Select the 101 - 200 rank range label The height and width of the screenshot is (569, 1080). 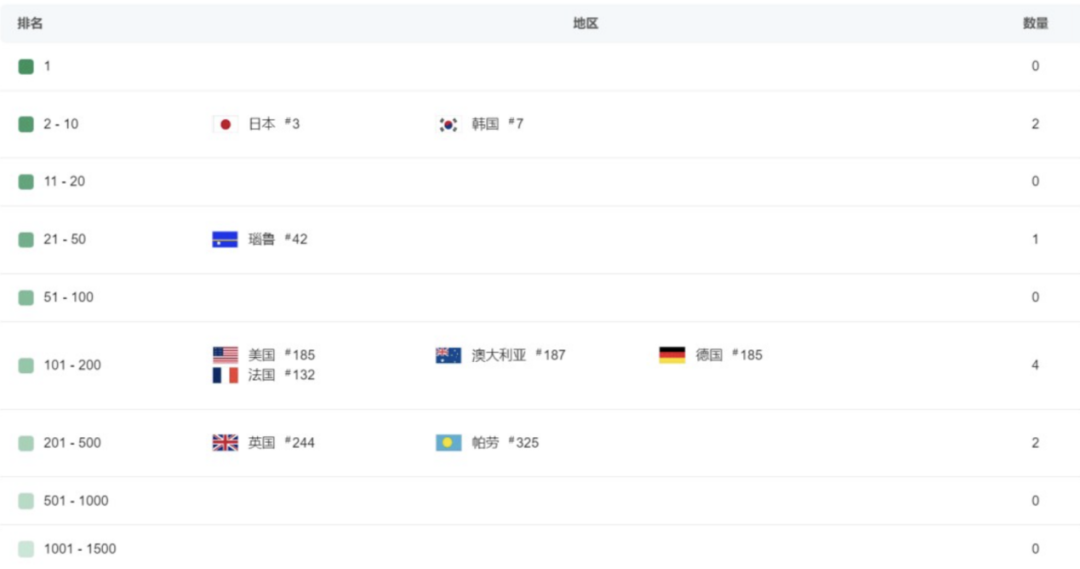72,365
